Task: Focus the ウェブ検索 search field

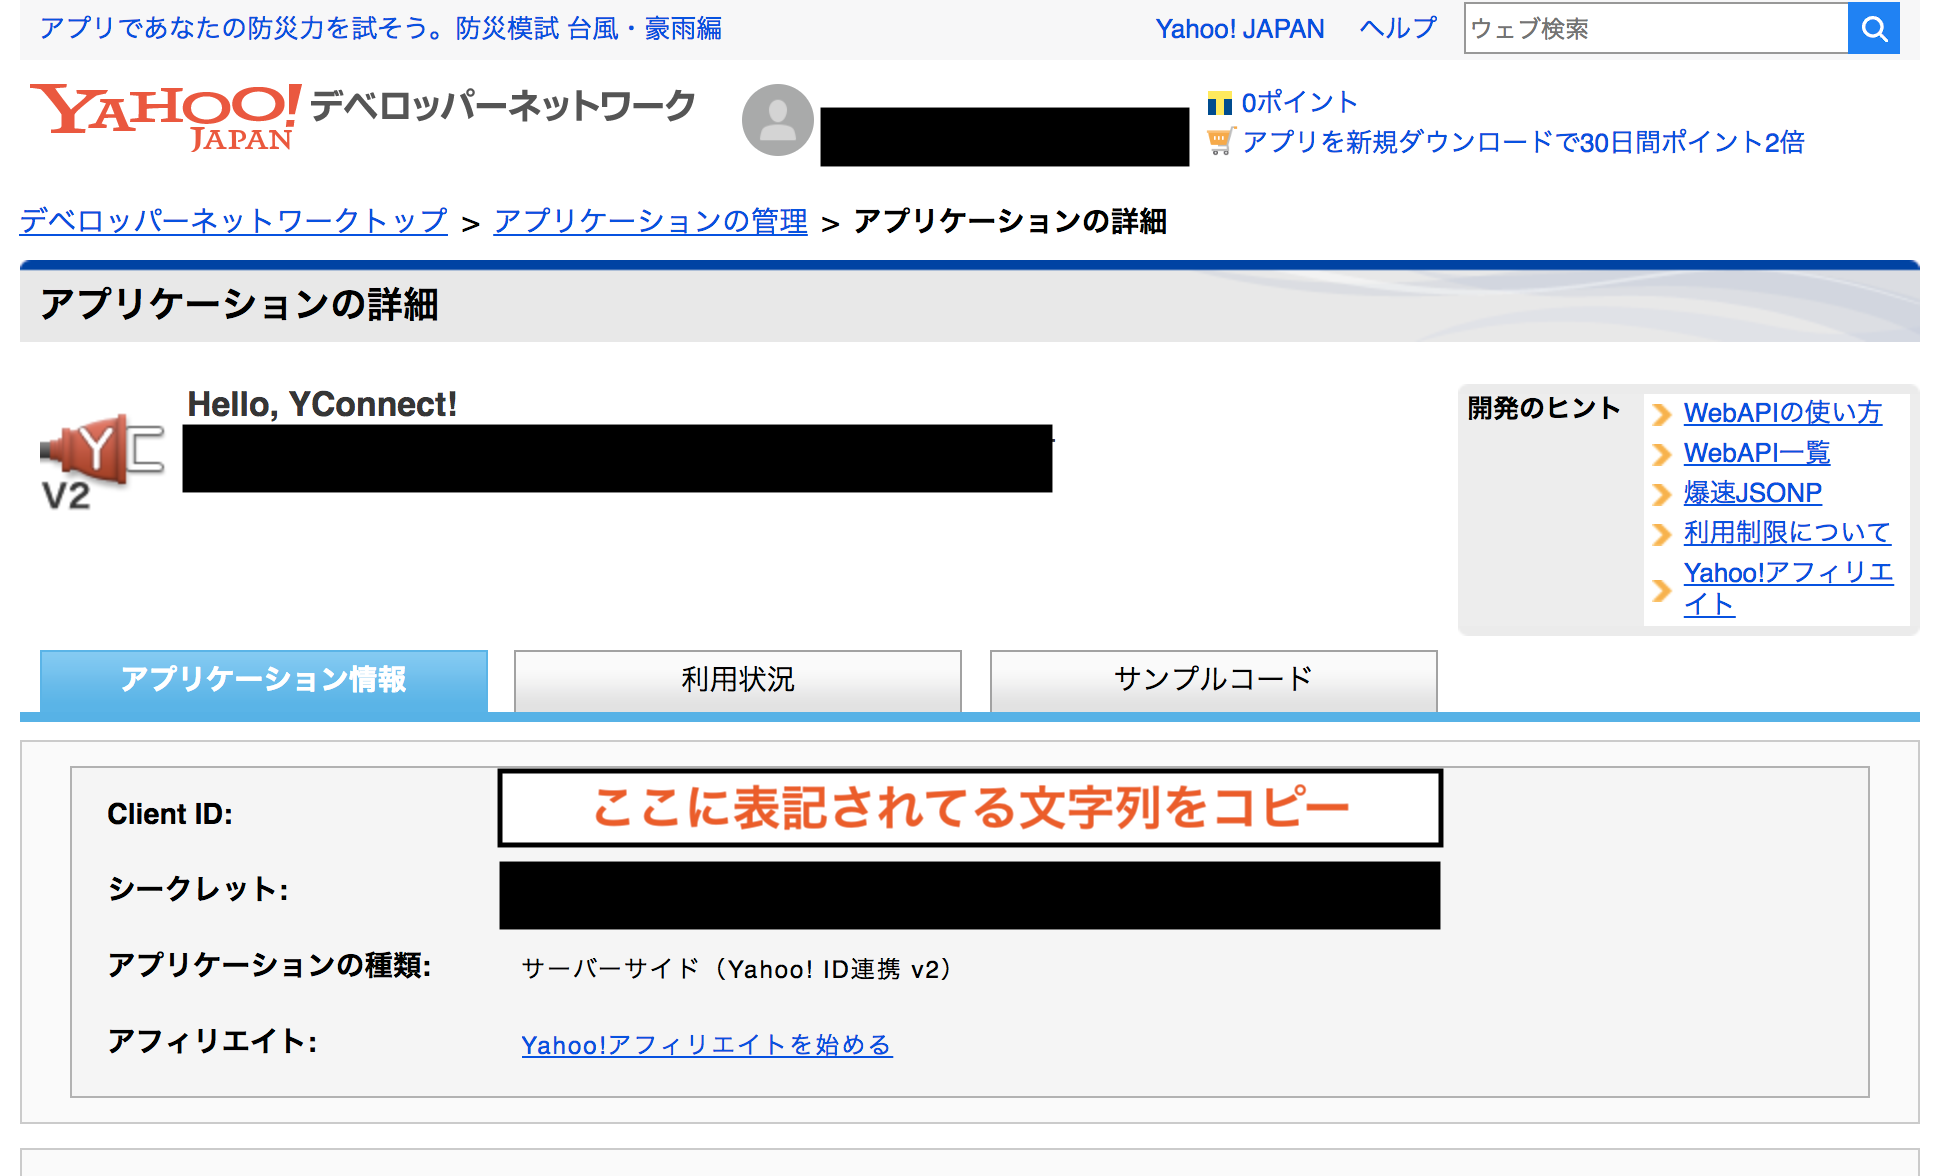Action: [x=1656, y=29]
